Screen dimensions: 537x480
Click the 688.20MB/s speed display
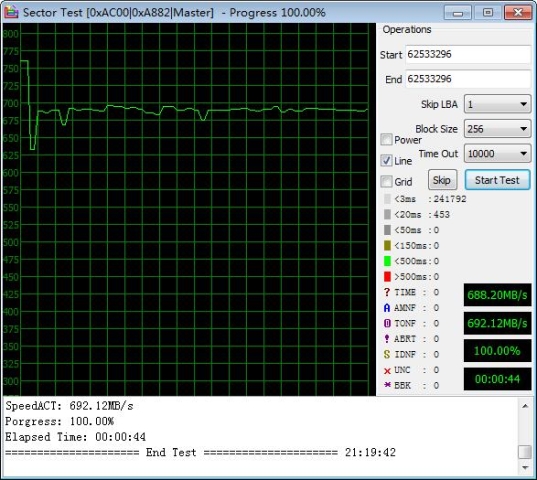pos(497,295)
